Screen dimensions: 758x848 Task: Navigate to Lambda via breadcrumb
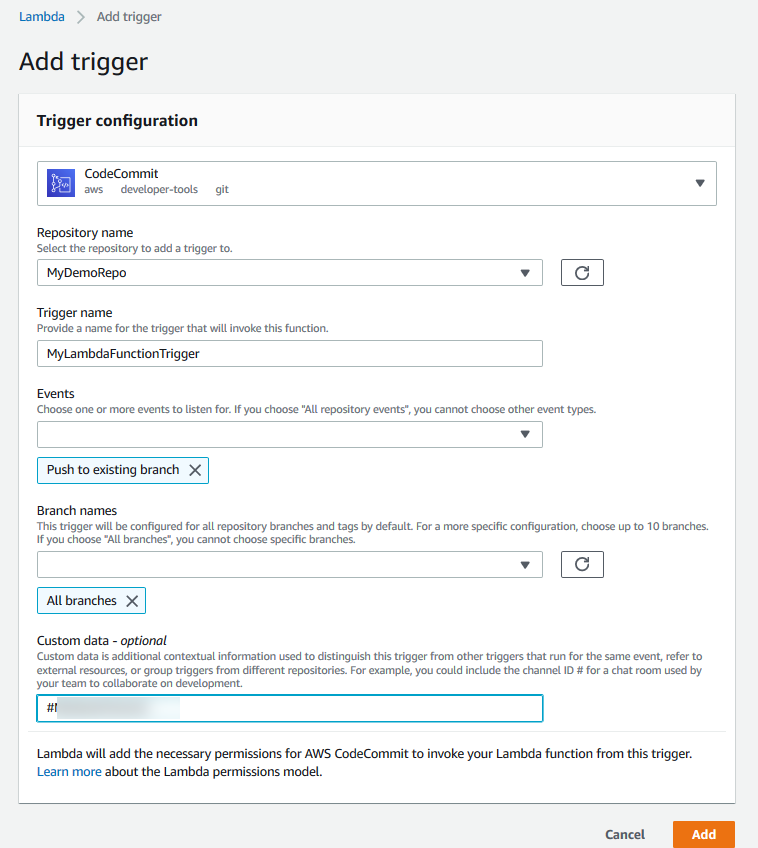41,16
